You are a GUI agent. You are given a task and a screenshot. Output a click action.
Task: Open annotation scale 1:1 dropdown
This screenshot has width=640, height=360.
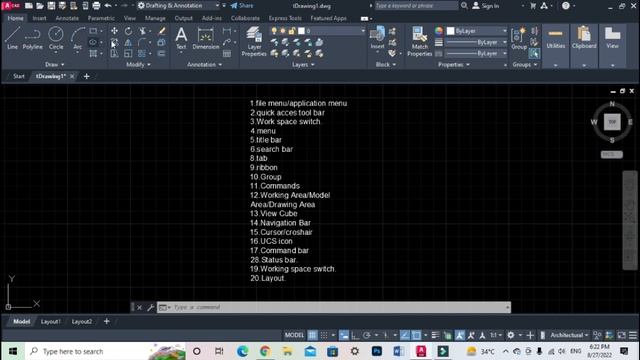point(496,335)
